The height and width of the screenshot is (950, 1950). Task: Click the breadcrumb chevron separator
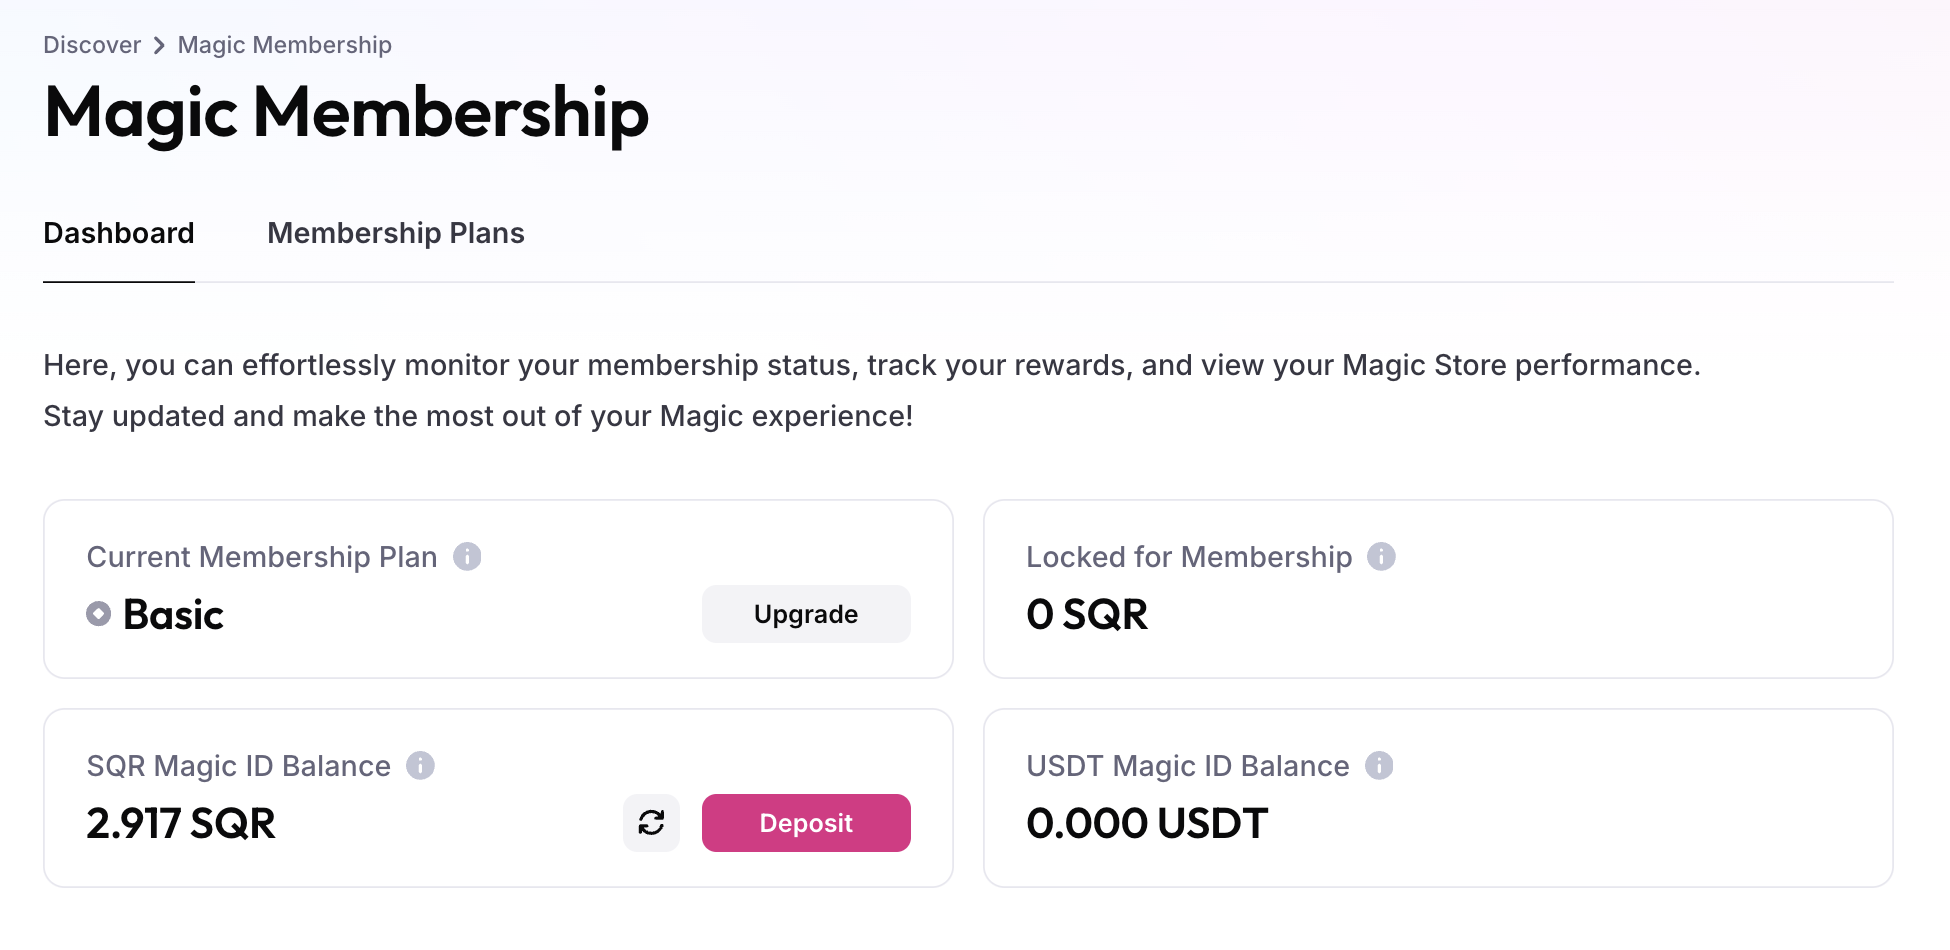pyautogui.click(x=159, y=45)
